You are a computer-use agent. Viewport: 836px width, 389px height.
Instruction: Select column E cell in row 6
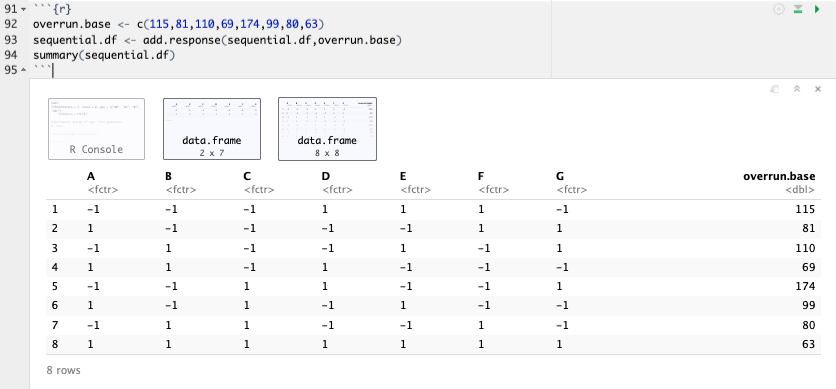pyautogui.click(x=403, y=305)
